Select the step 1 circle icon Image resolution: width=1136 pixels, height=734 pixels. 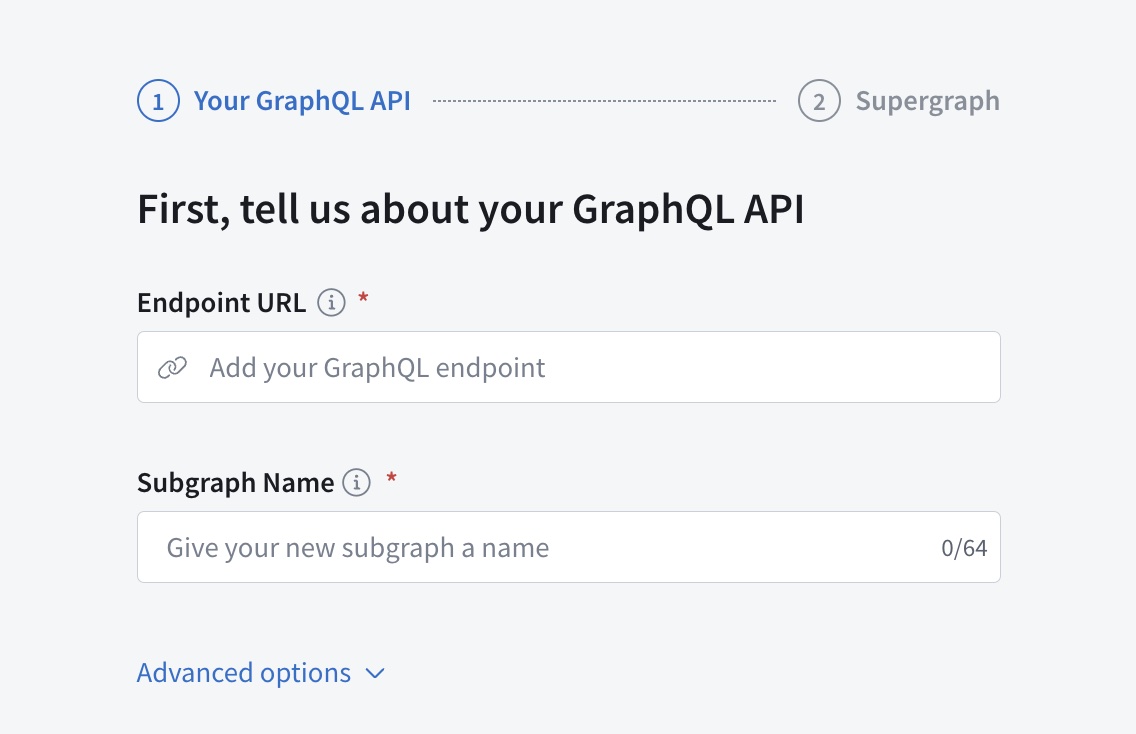(x=158, y=100)
